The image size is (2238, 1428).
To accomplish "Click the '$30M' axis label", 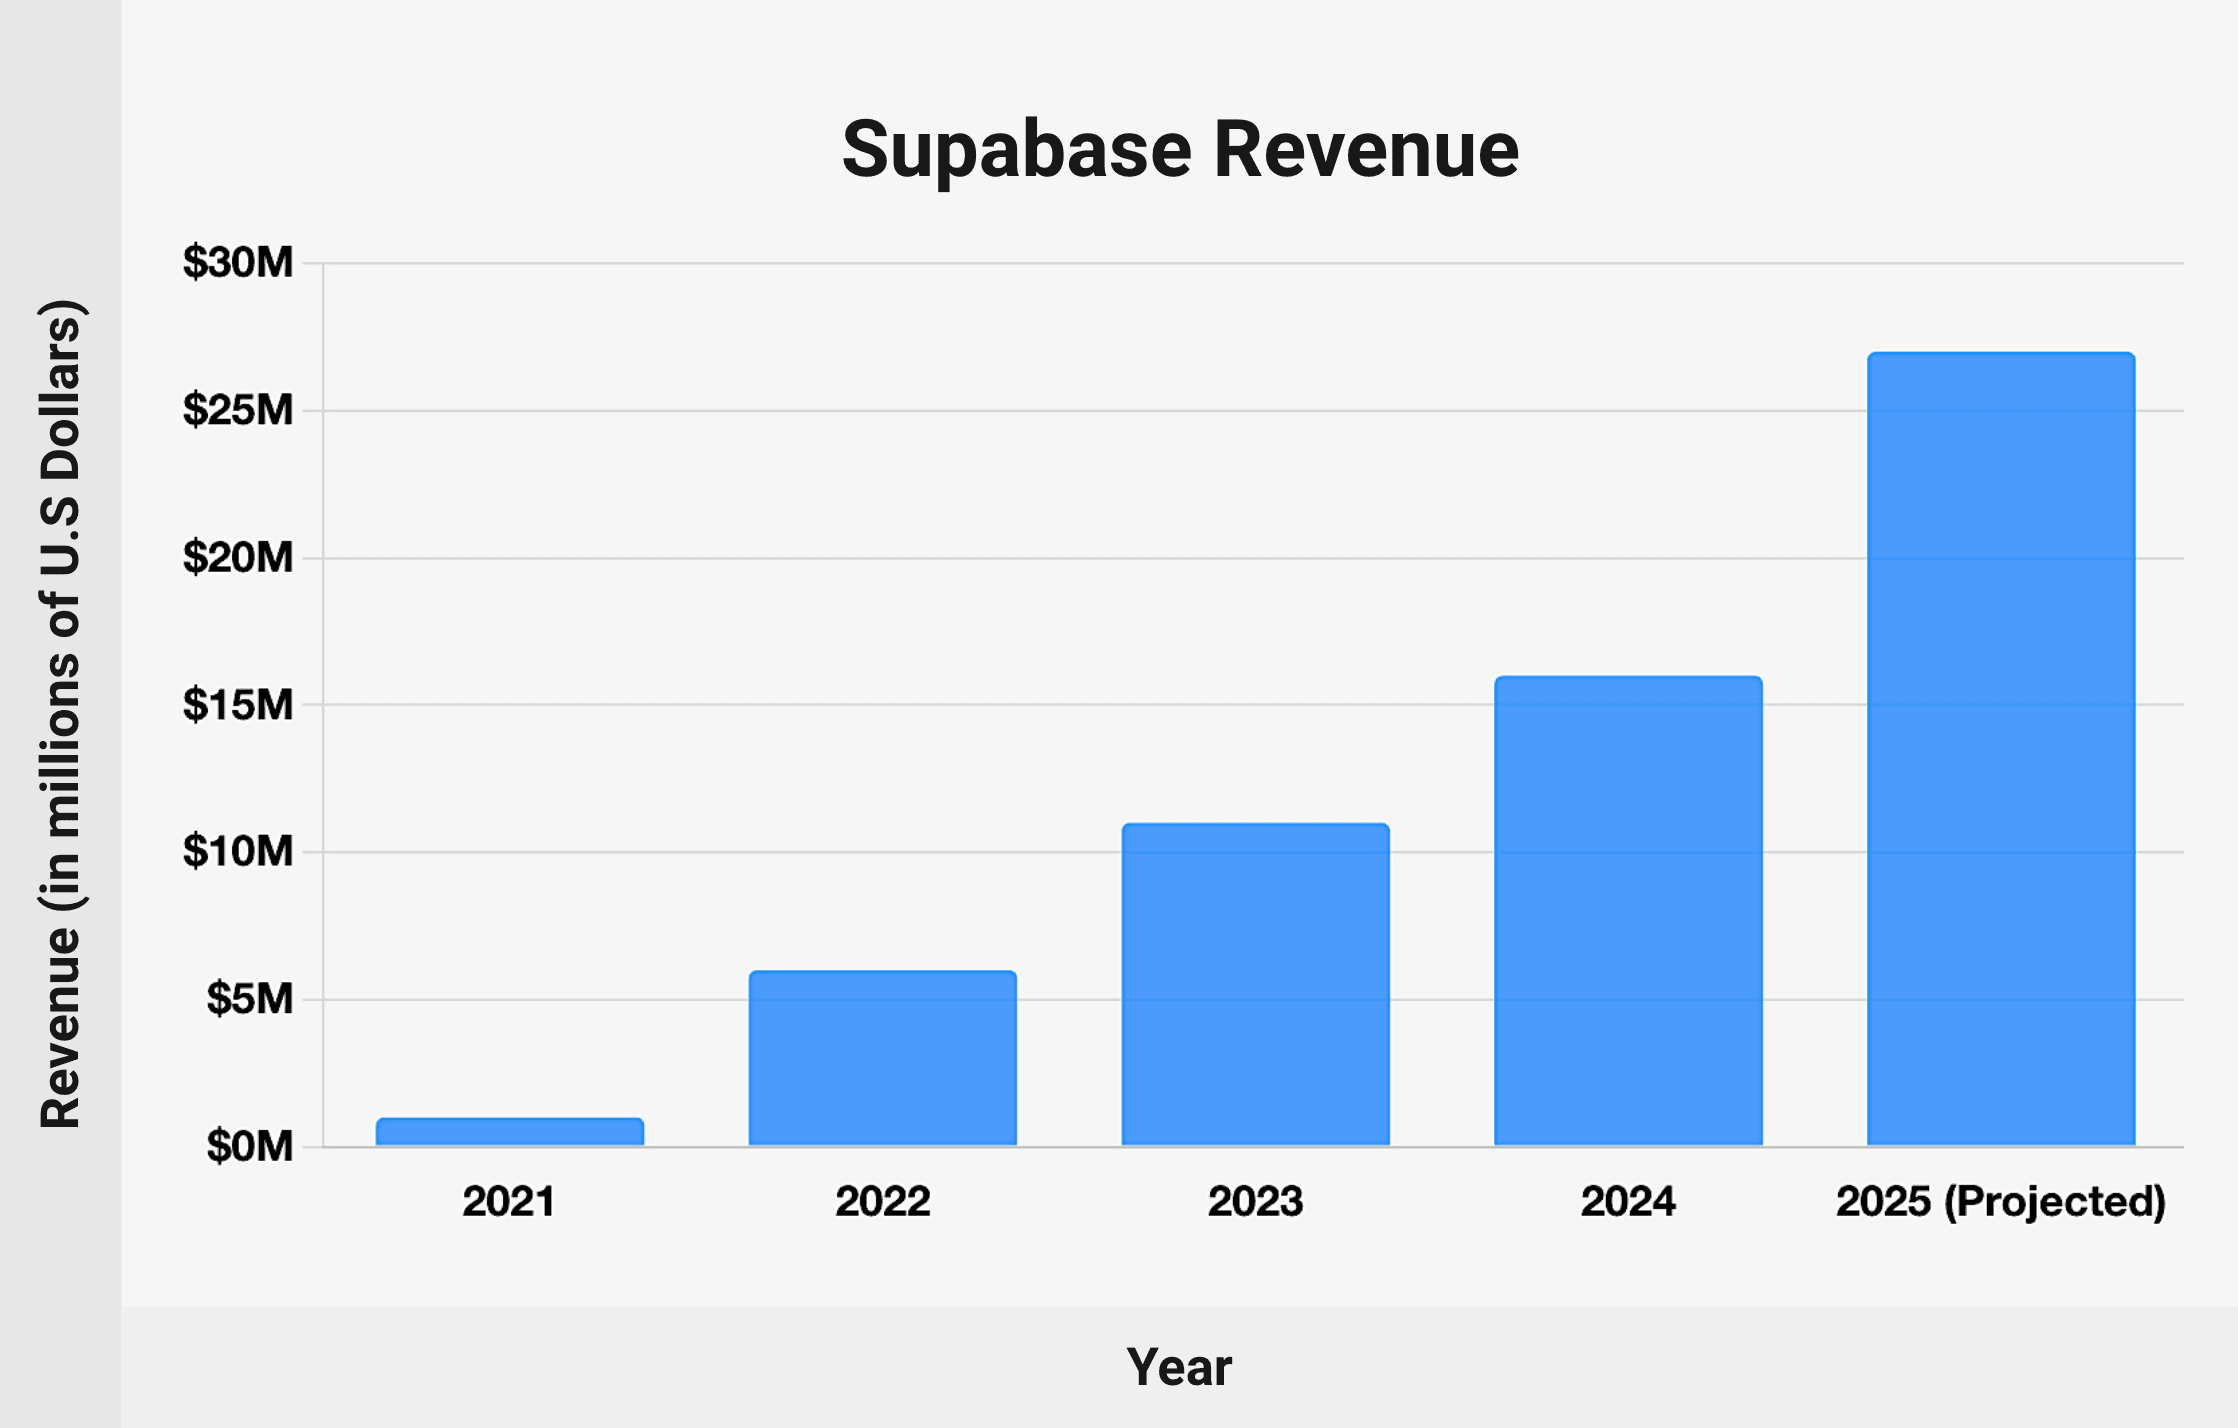I will [238, 263].
